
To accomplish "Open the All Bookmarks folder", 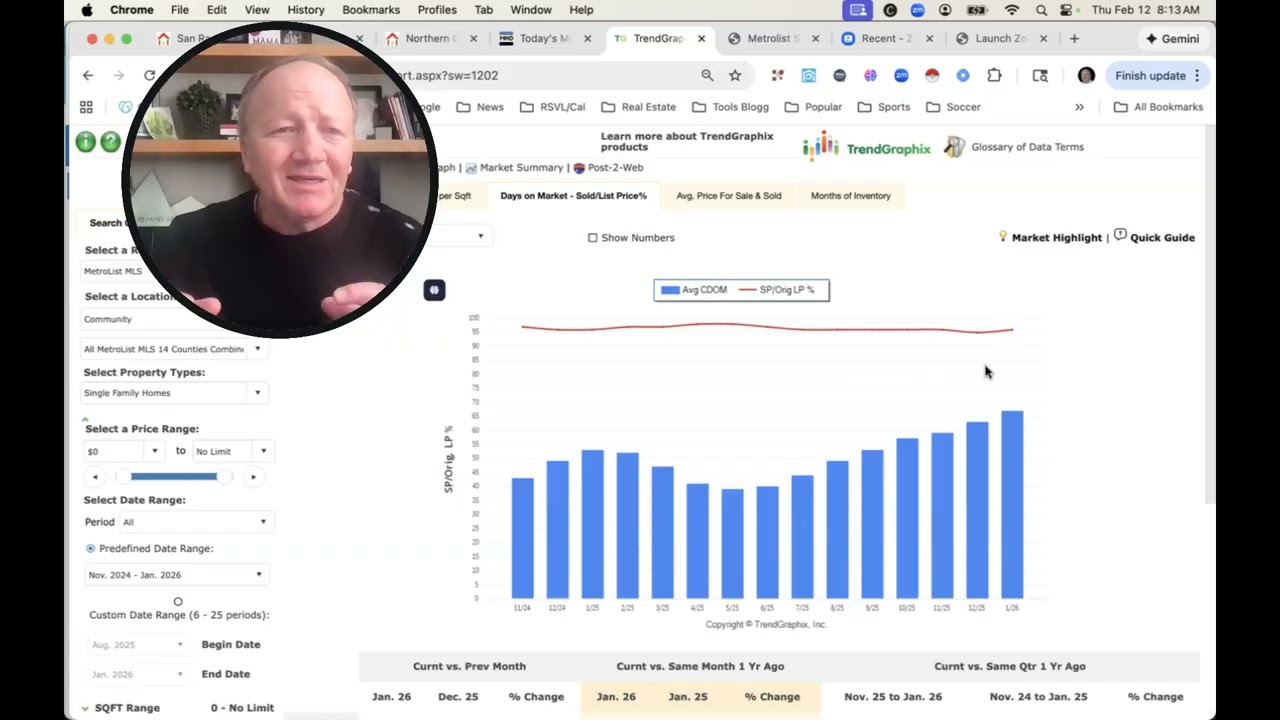I will pos(1158,107).
